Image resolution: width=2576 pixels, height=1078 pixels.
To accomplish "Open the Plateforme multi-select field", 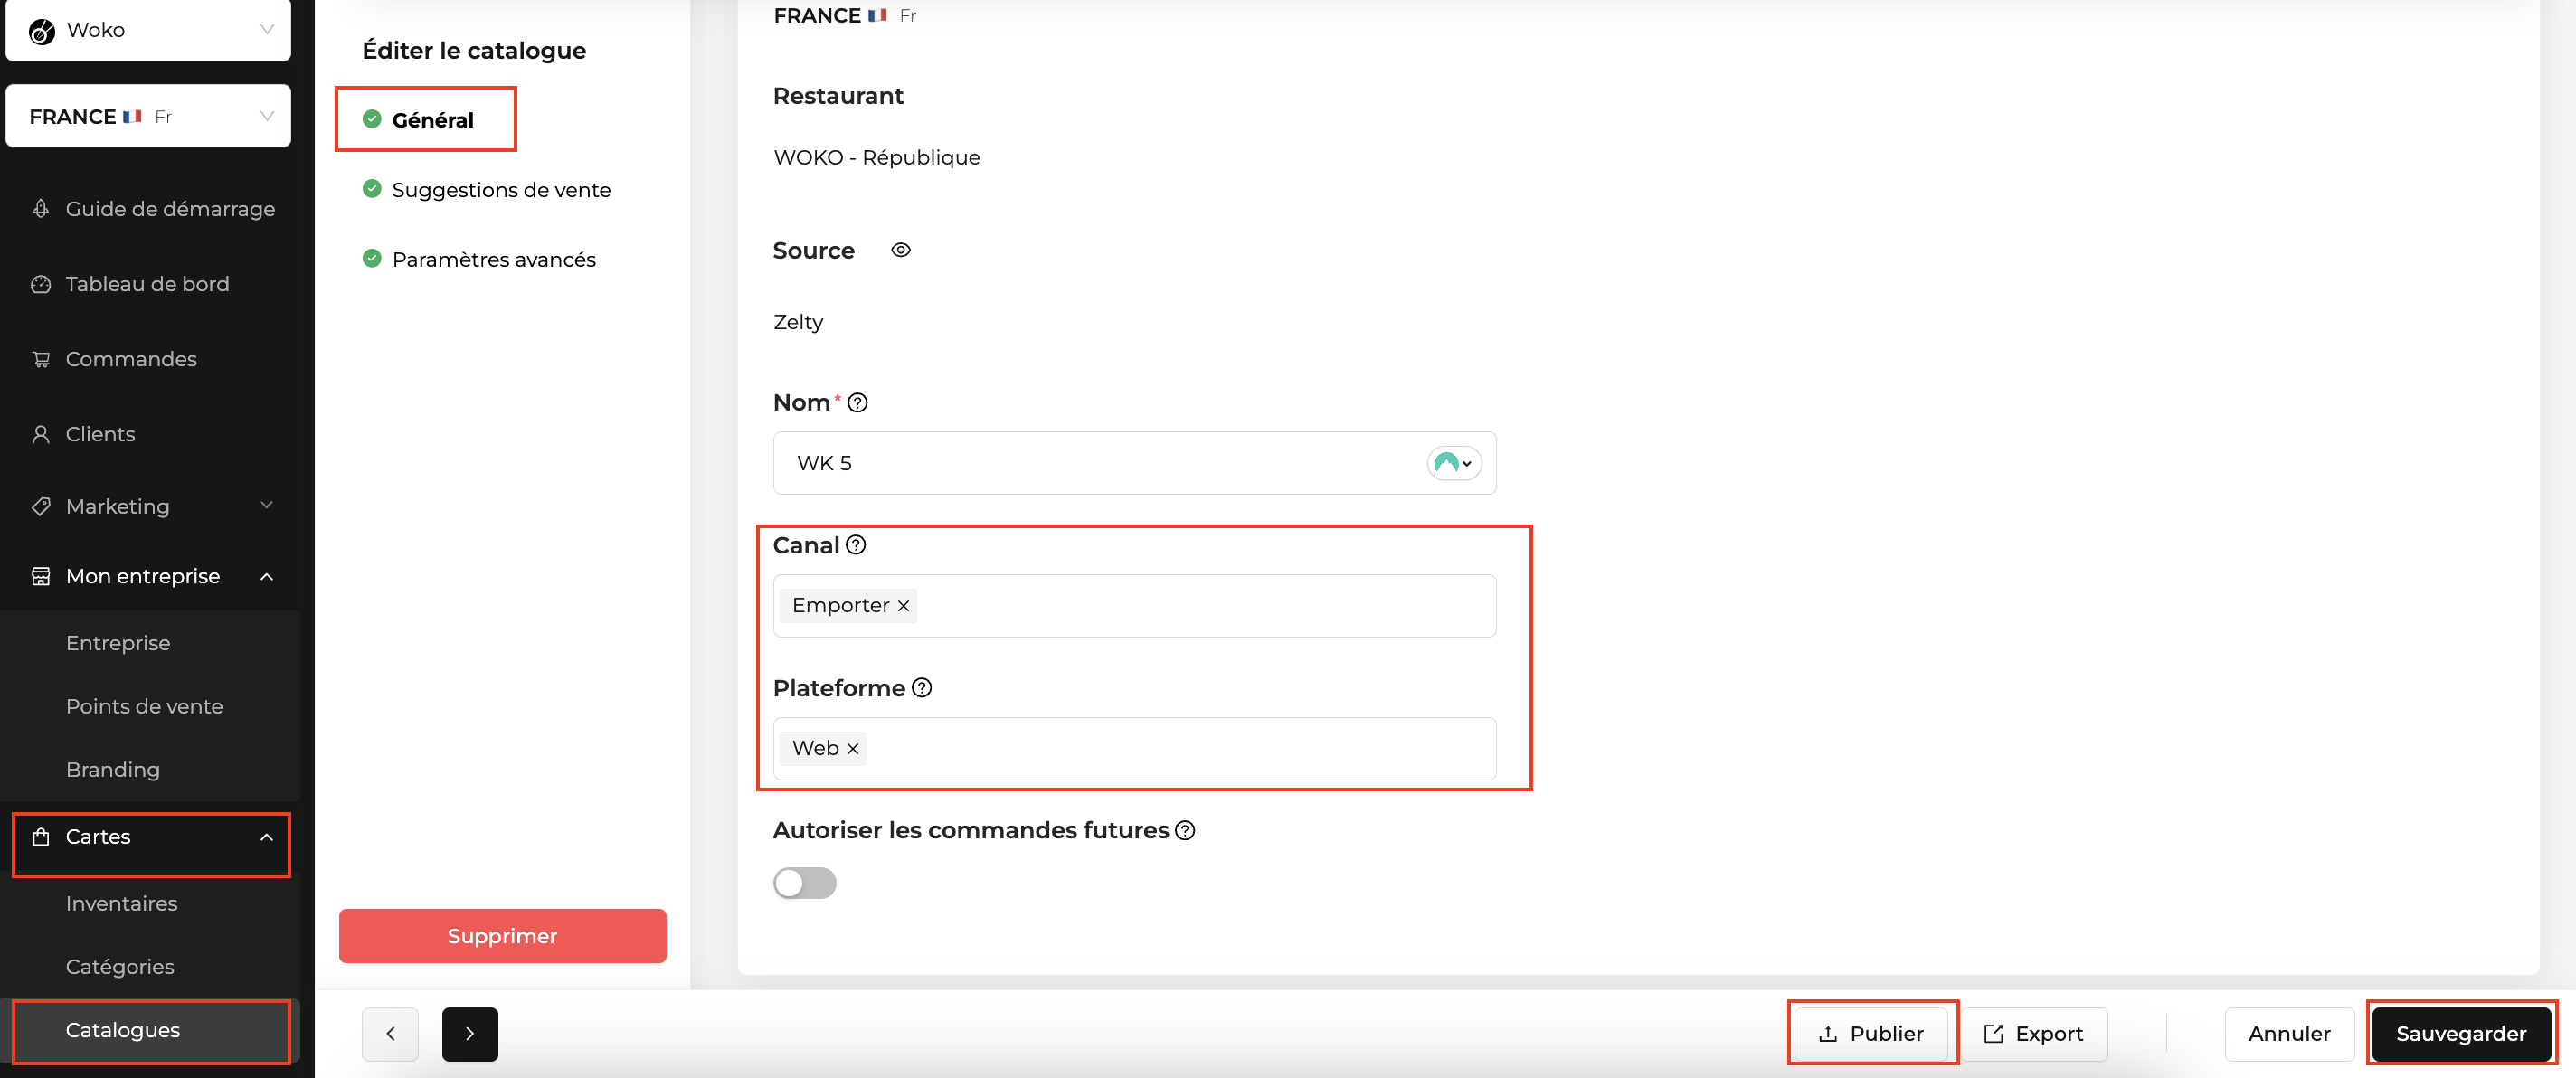I will 1134,749.
